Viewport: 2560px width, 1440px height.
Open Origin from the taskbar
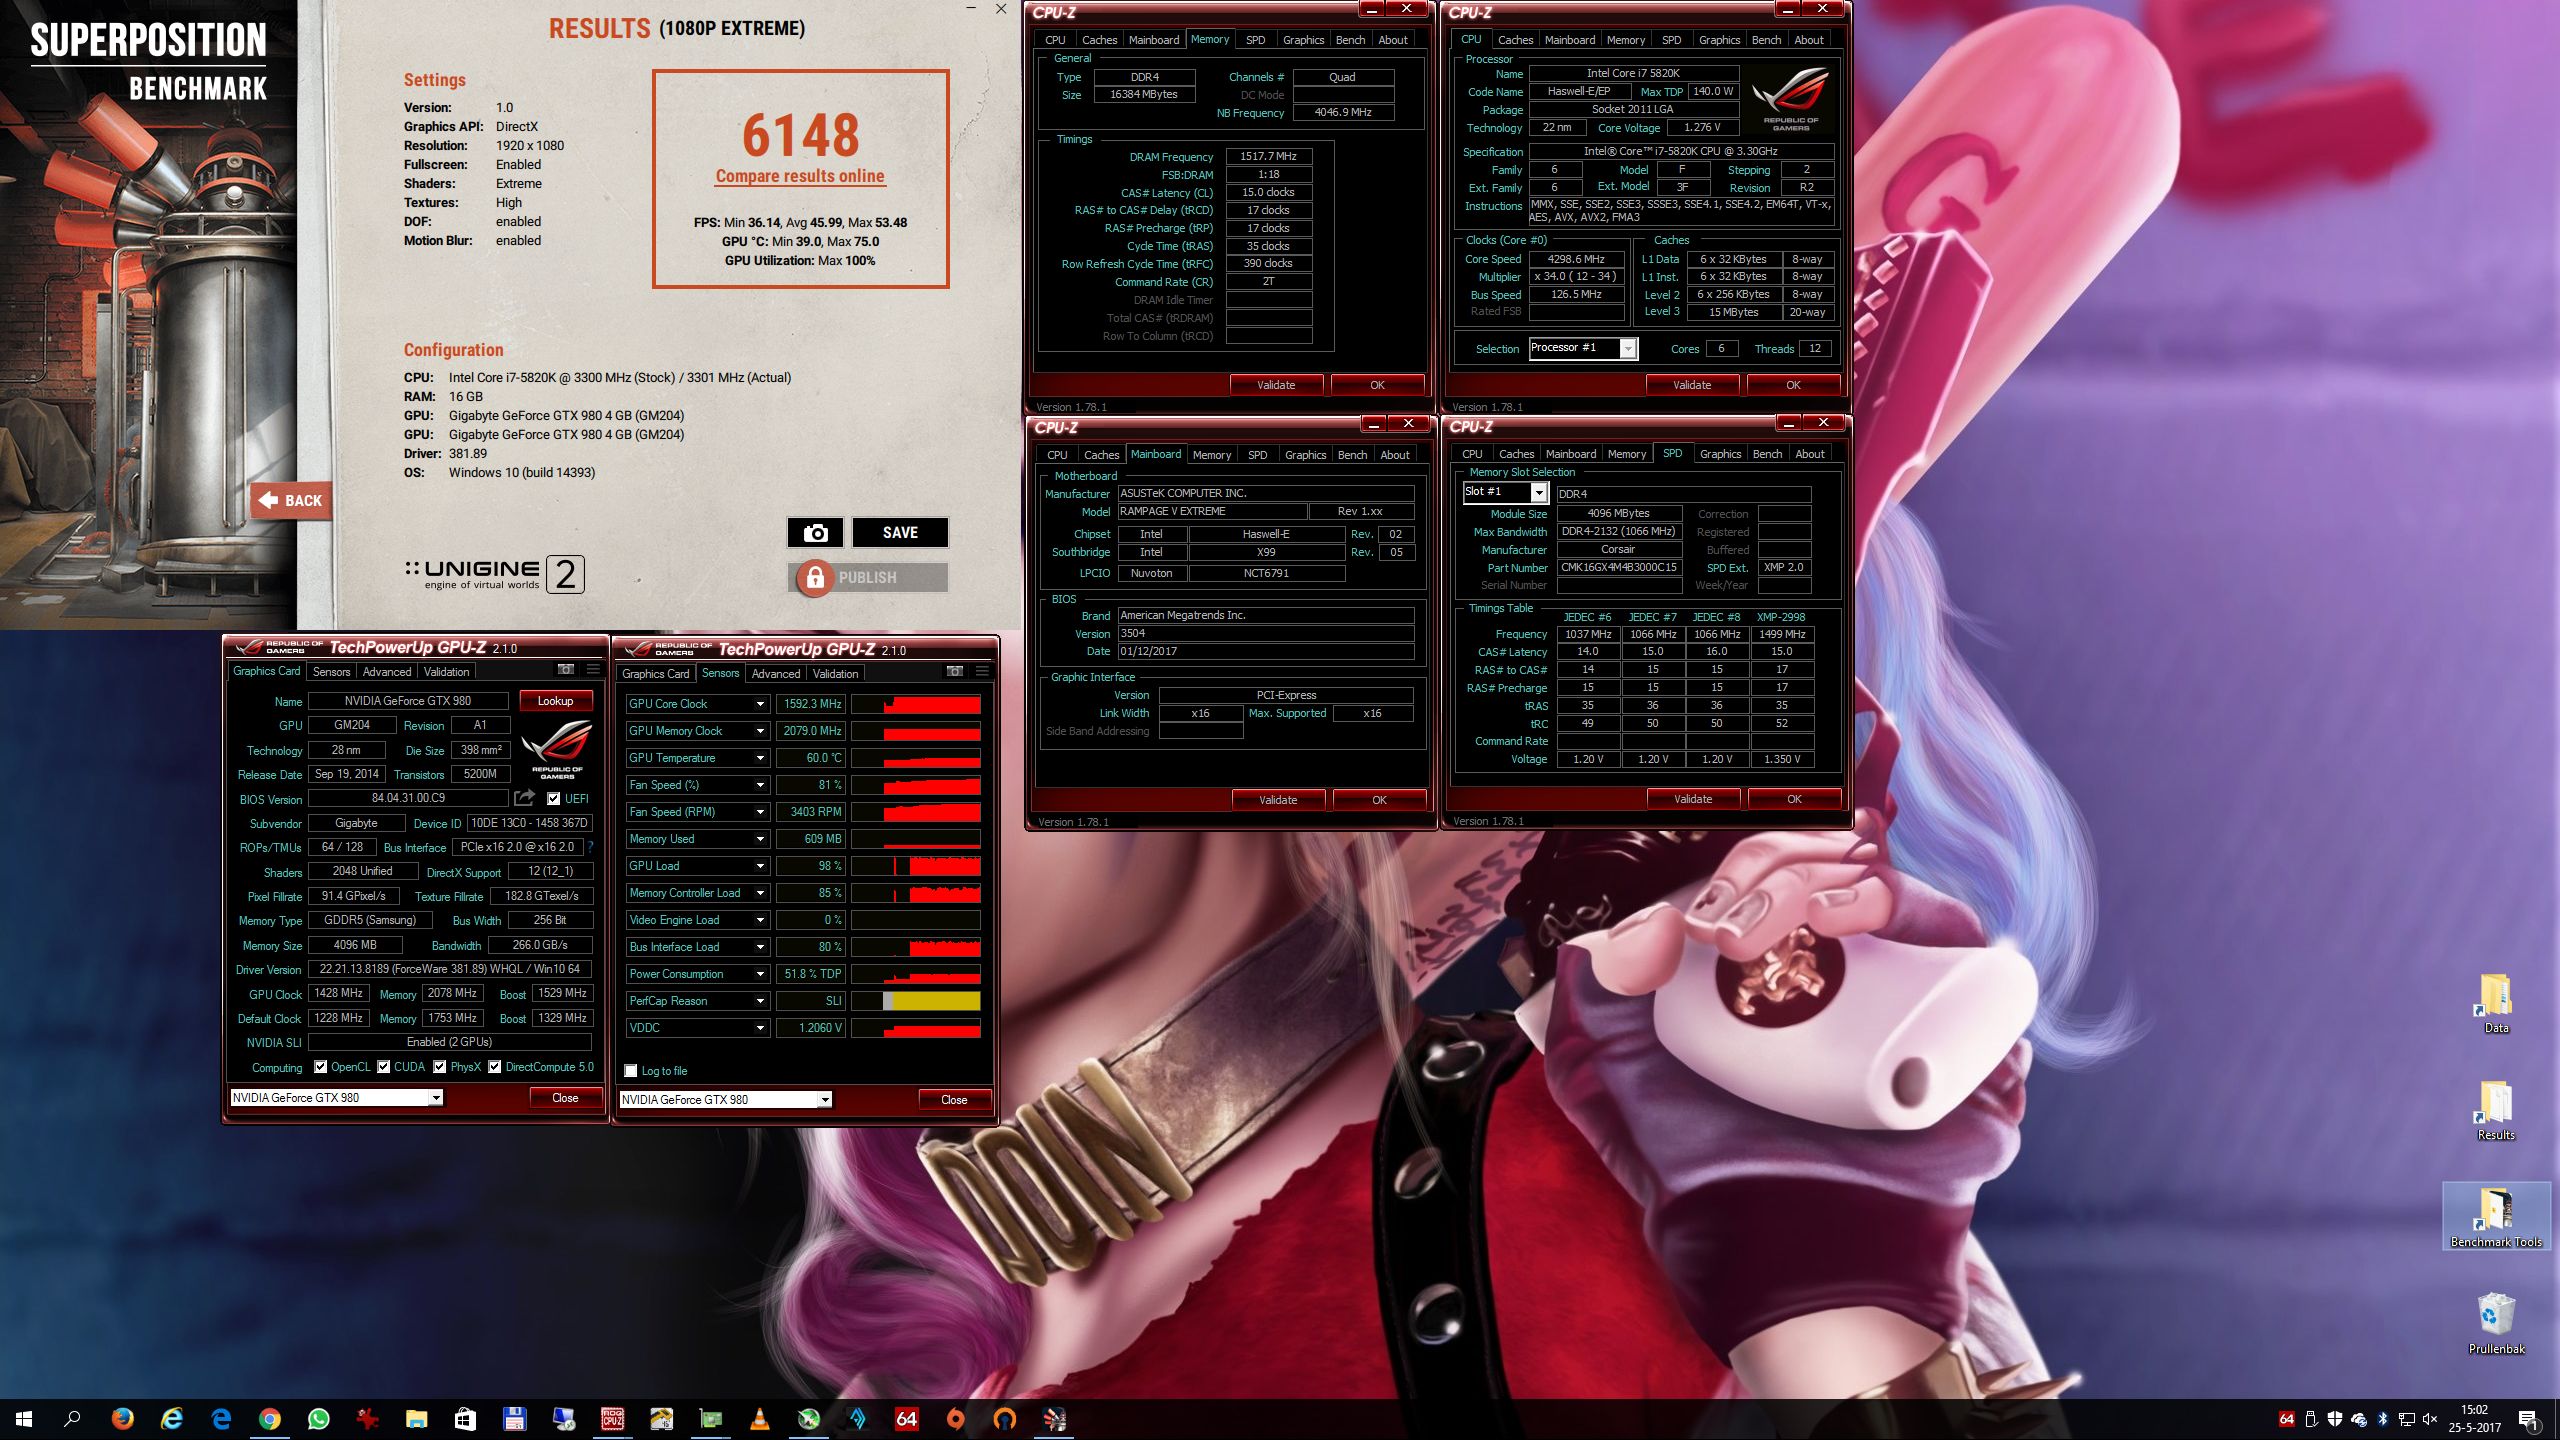tap(955, 1419)
